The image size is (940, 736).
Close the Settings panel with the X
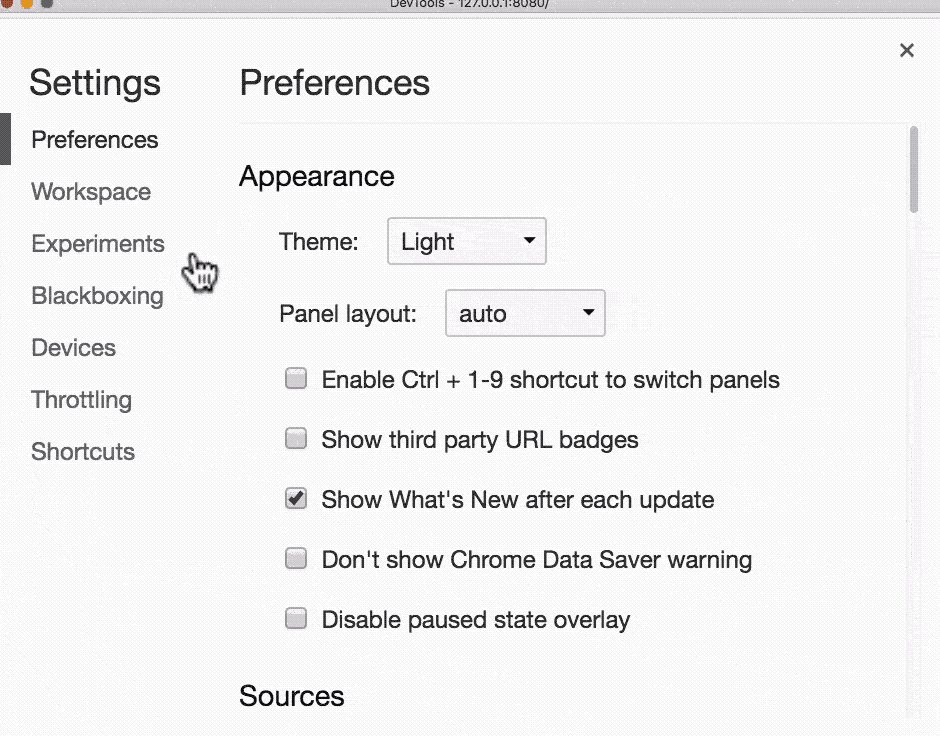(906, 50)
